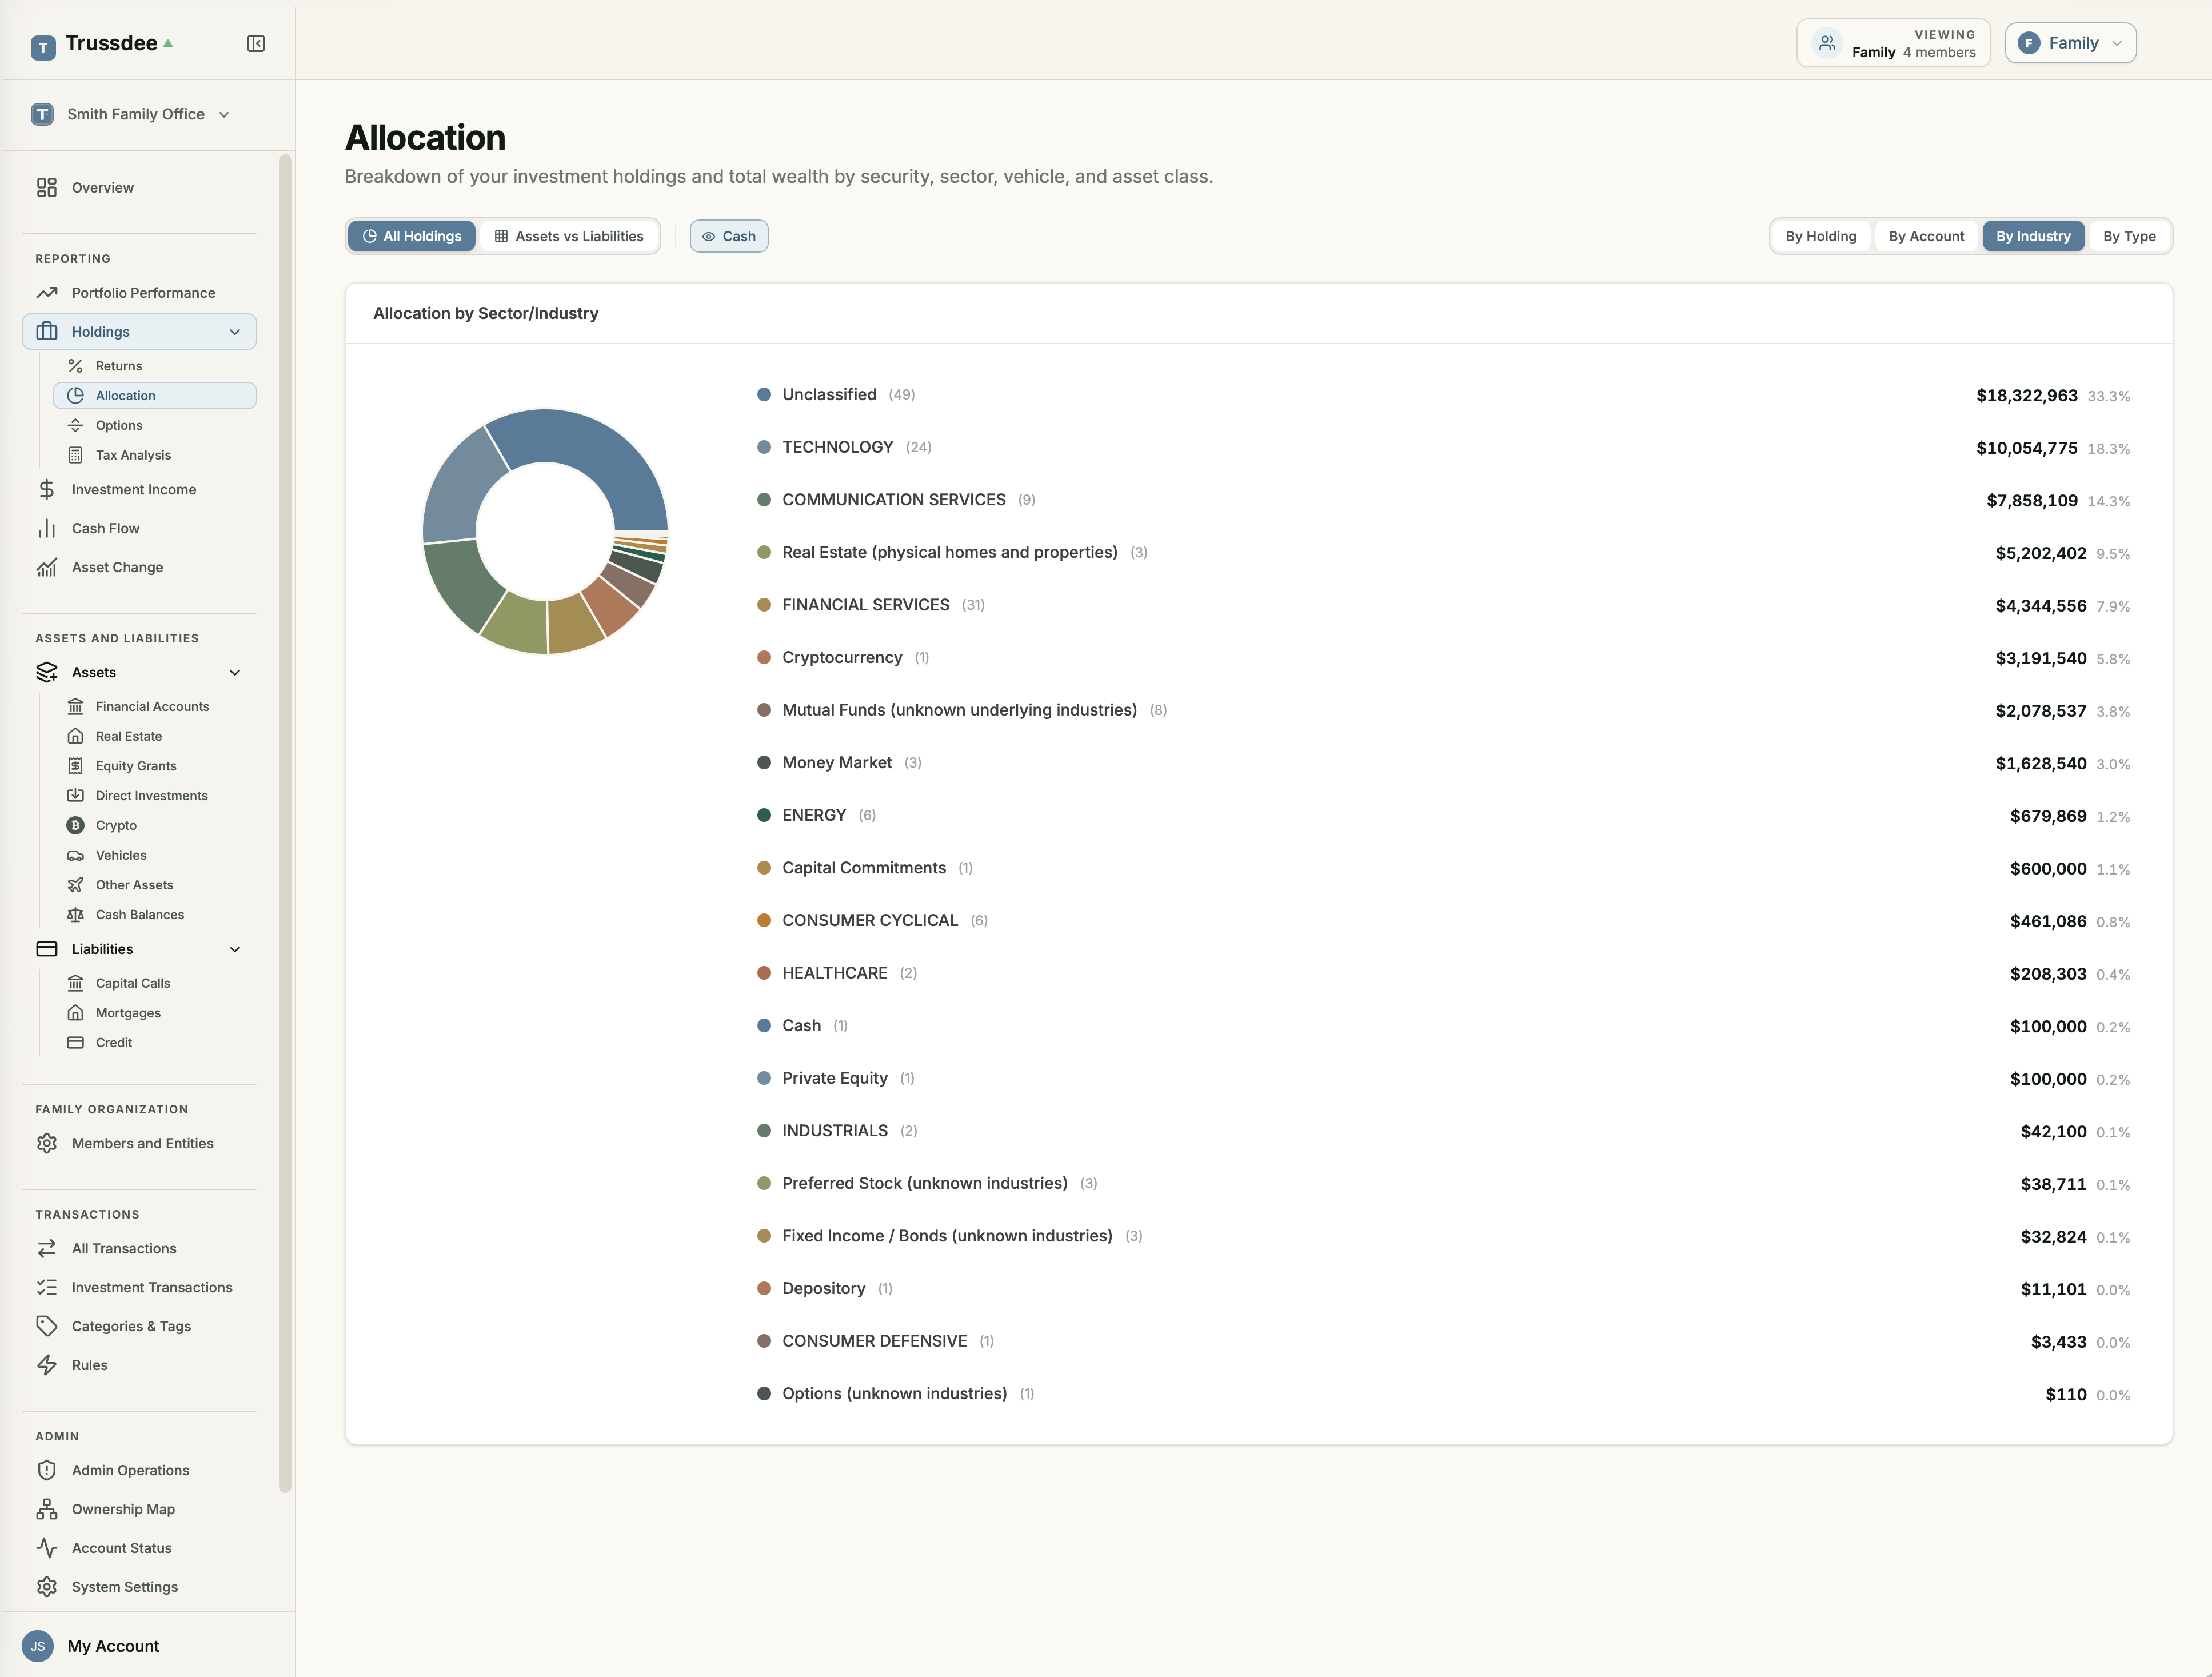This screenshot has height=1677, width=2212.
Task: Click Categories & Tags tag icon
Action: click(x=47, y=1327)
